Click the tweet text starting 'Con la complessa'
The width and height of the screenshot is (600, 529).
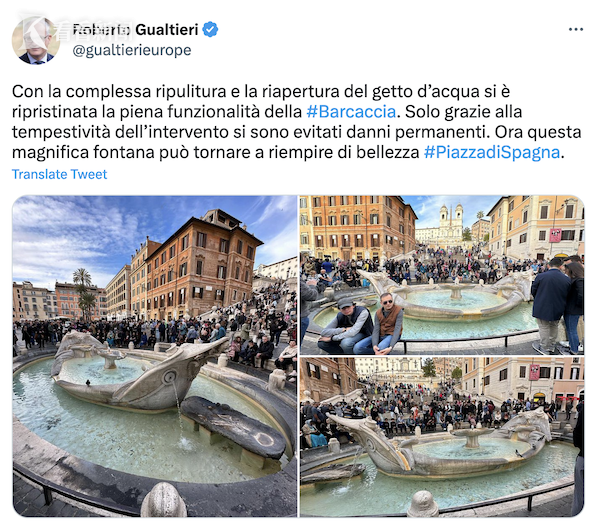tap(297, 122)
